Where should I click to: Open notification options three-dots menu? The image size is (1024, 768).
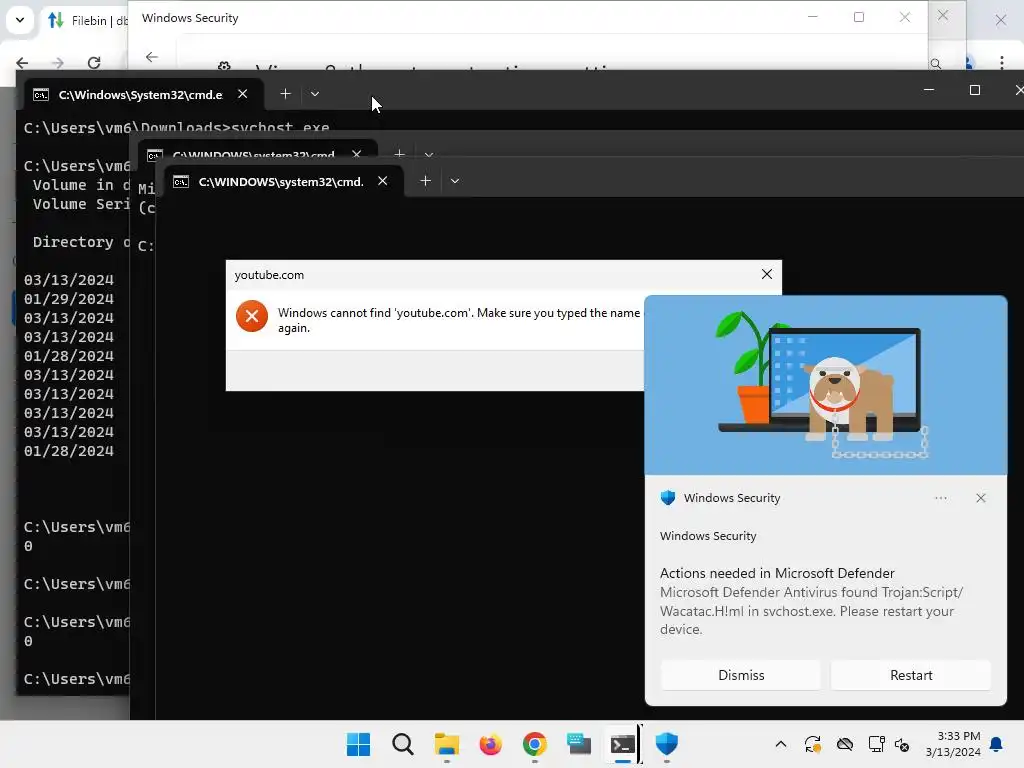point(940,498)
